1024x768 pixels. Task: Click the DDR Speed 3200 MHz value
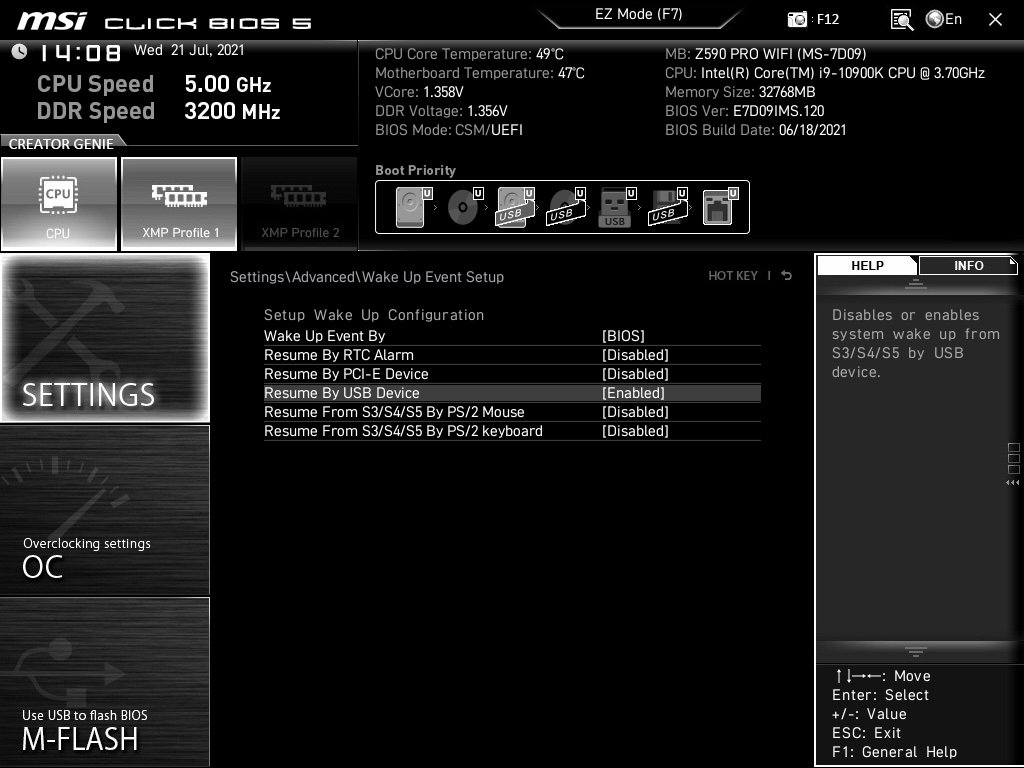[x=232, y=110]
